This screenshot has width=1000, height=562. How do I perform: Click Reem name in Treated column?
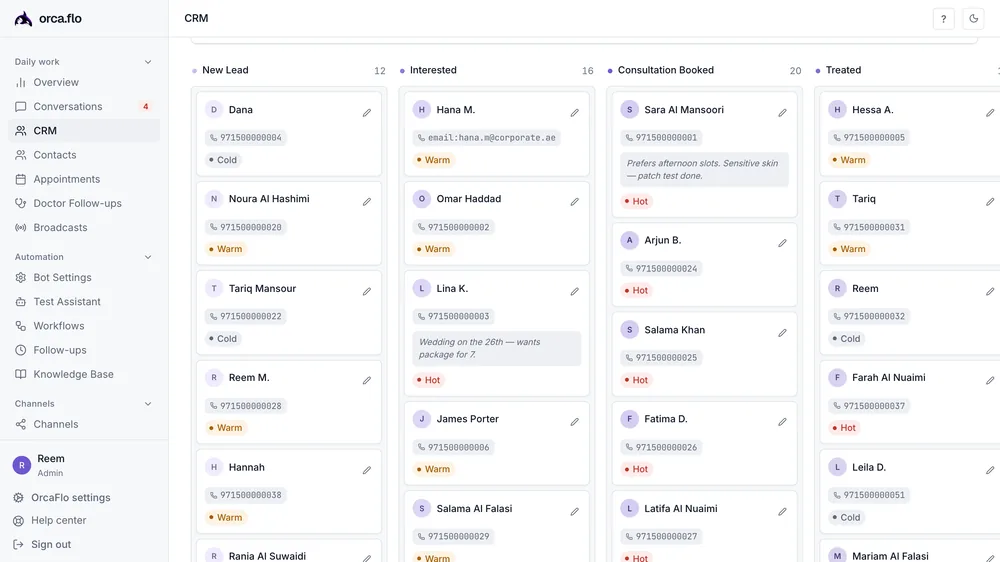(x=865, y=288)
